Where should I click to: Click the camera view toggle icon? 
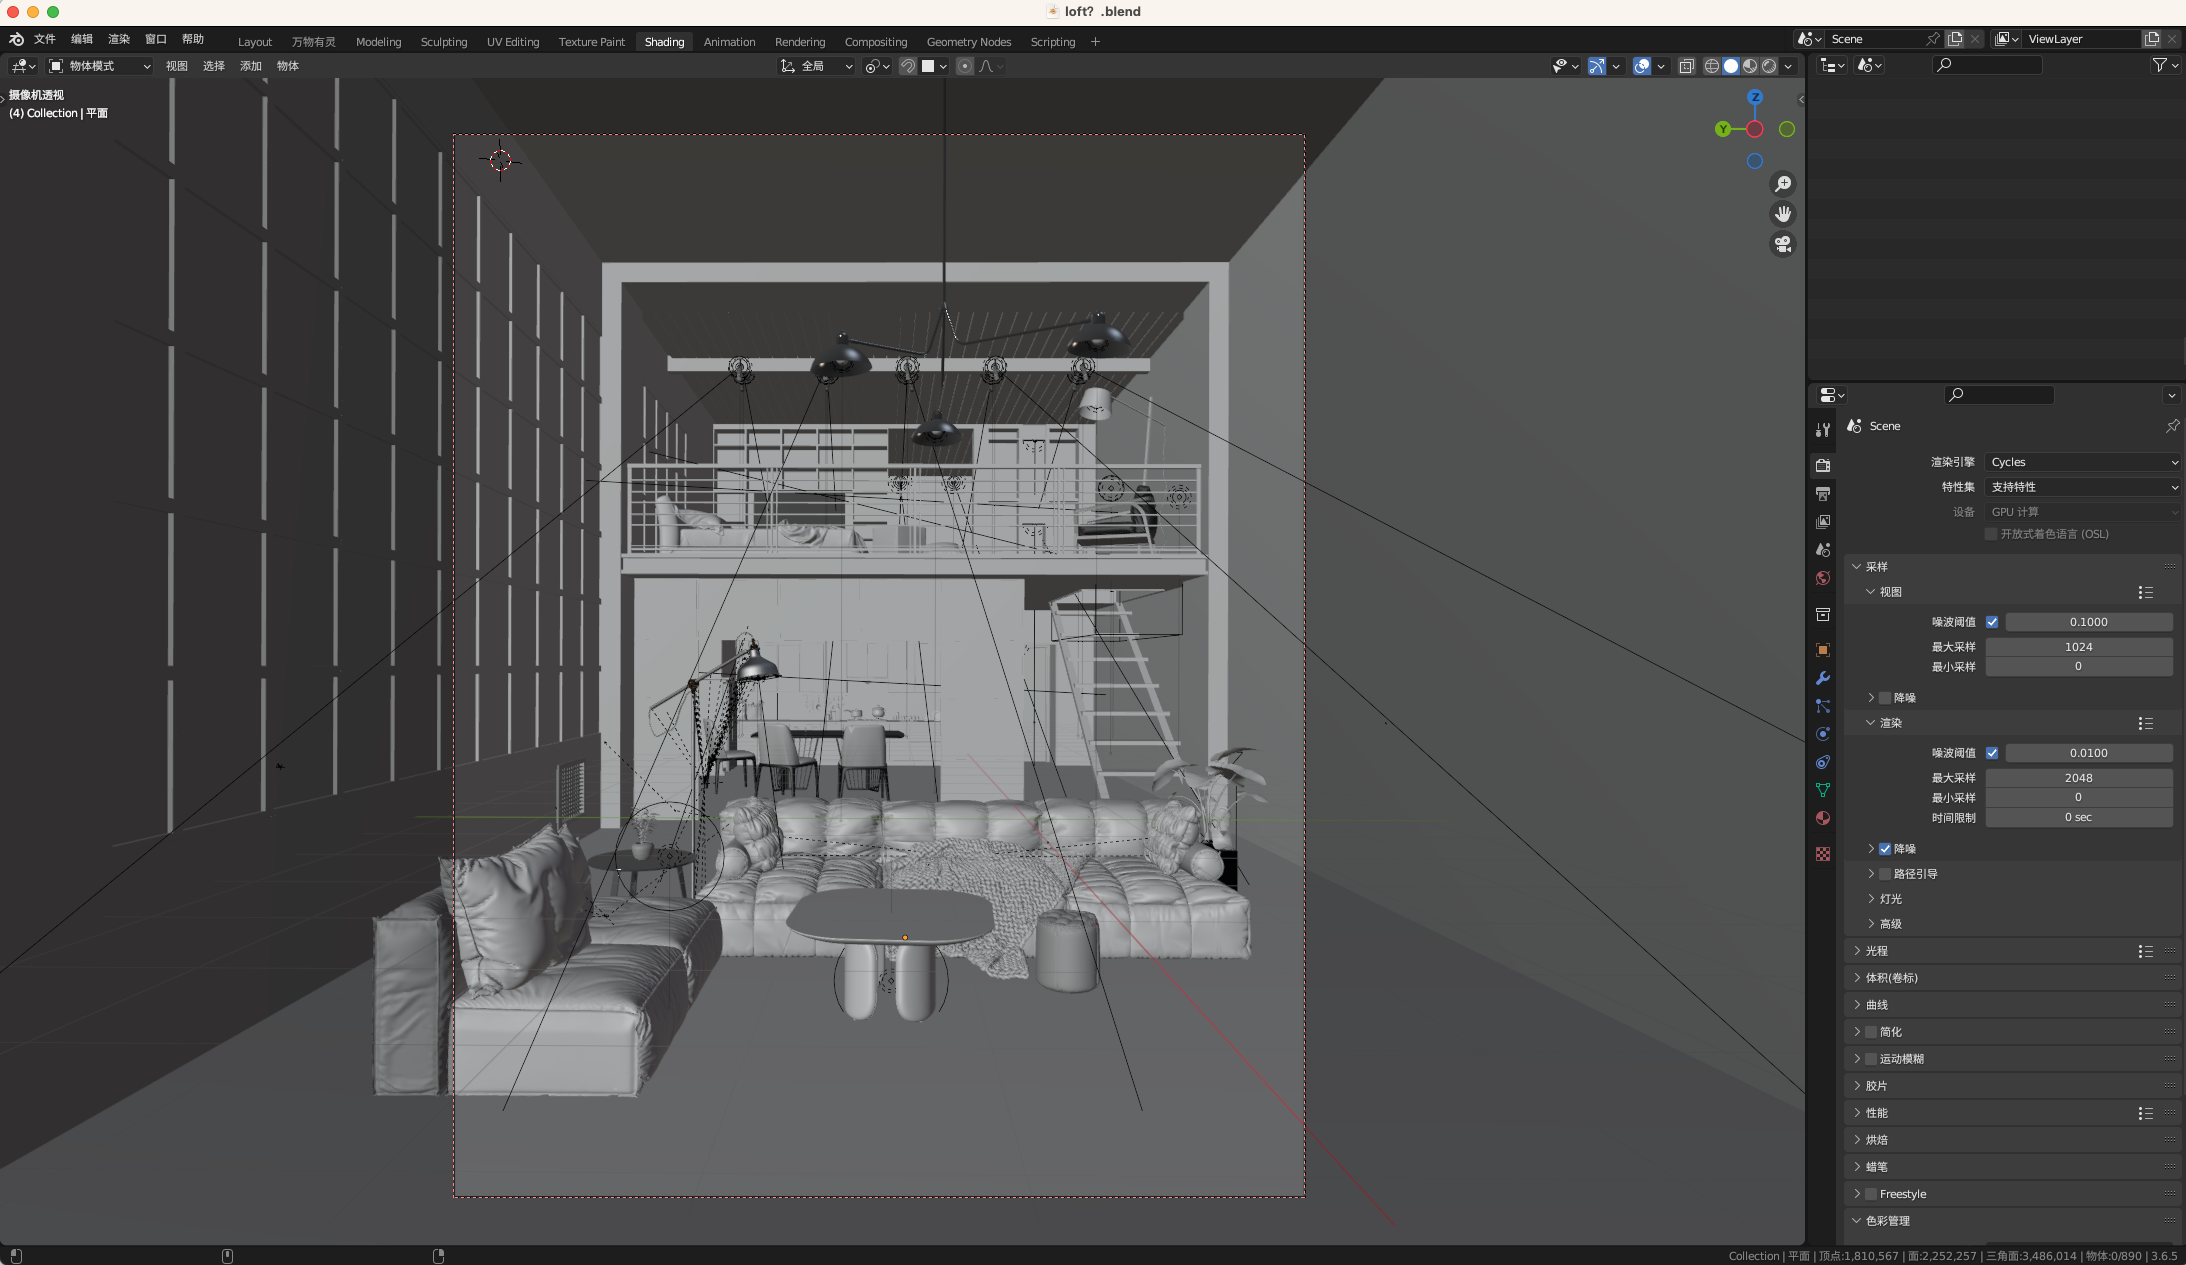1782,244
